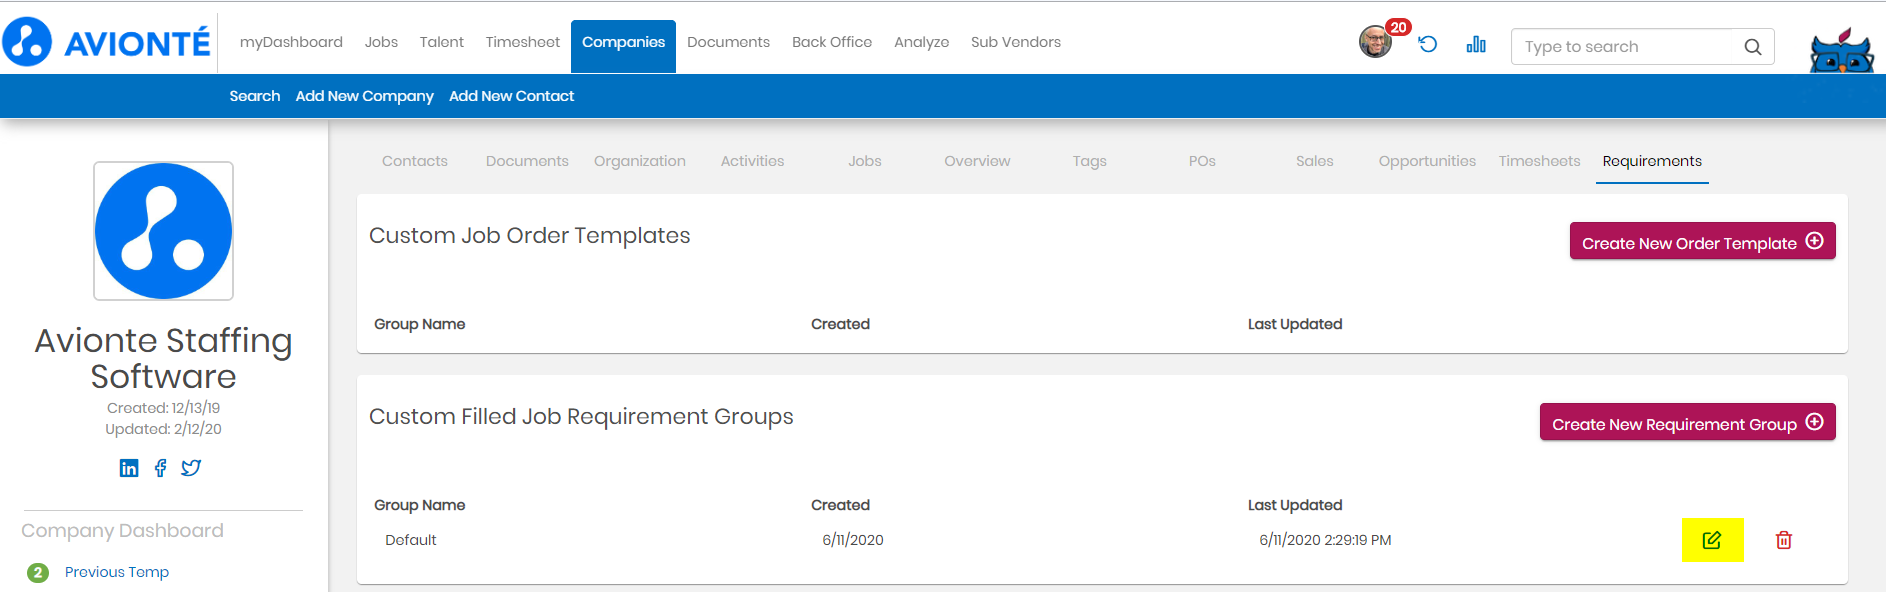Click the Updated: 2/12/20 text
Screen dimensions: 1886x592
pos(164,429)
